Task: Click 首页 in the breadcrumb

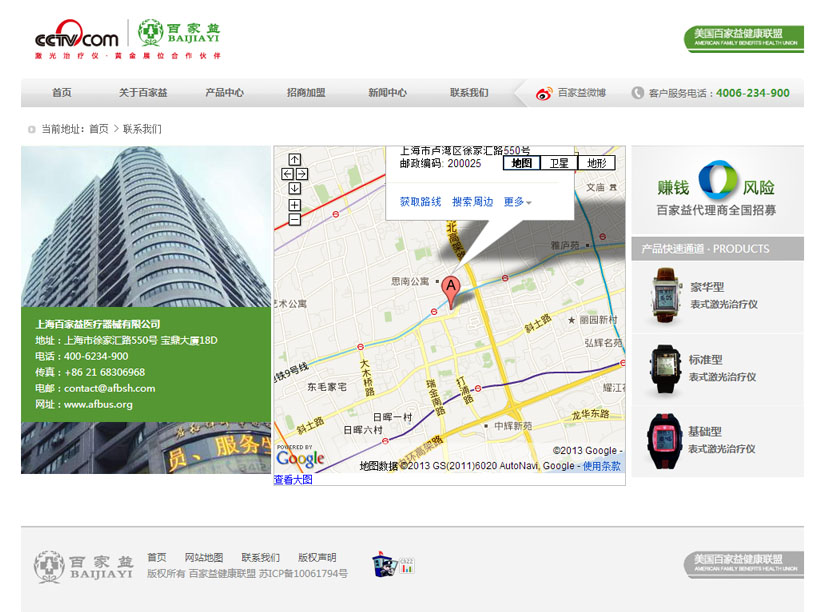Action: pos(99,129)
